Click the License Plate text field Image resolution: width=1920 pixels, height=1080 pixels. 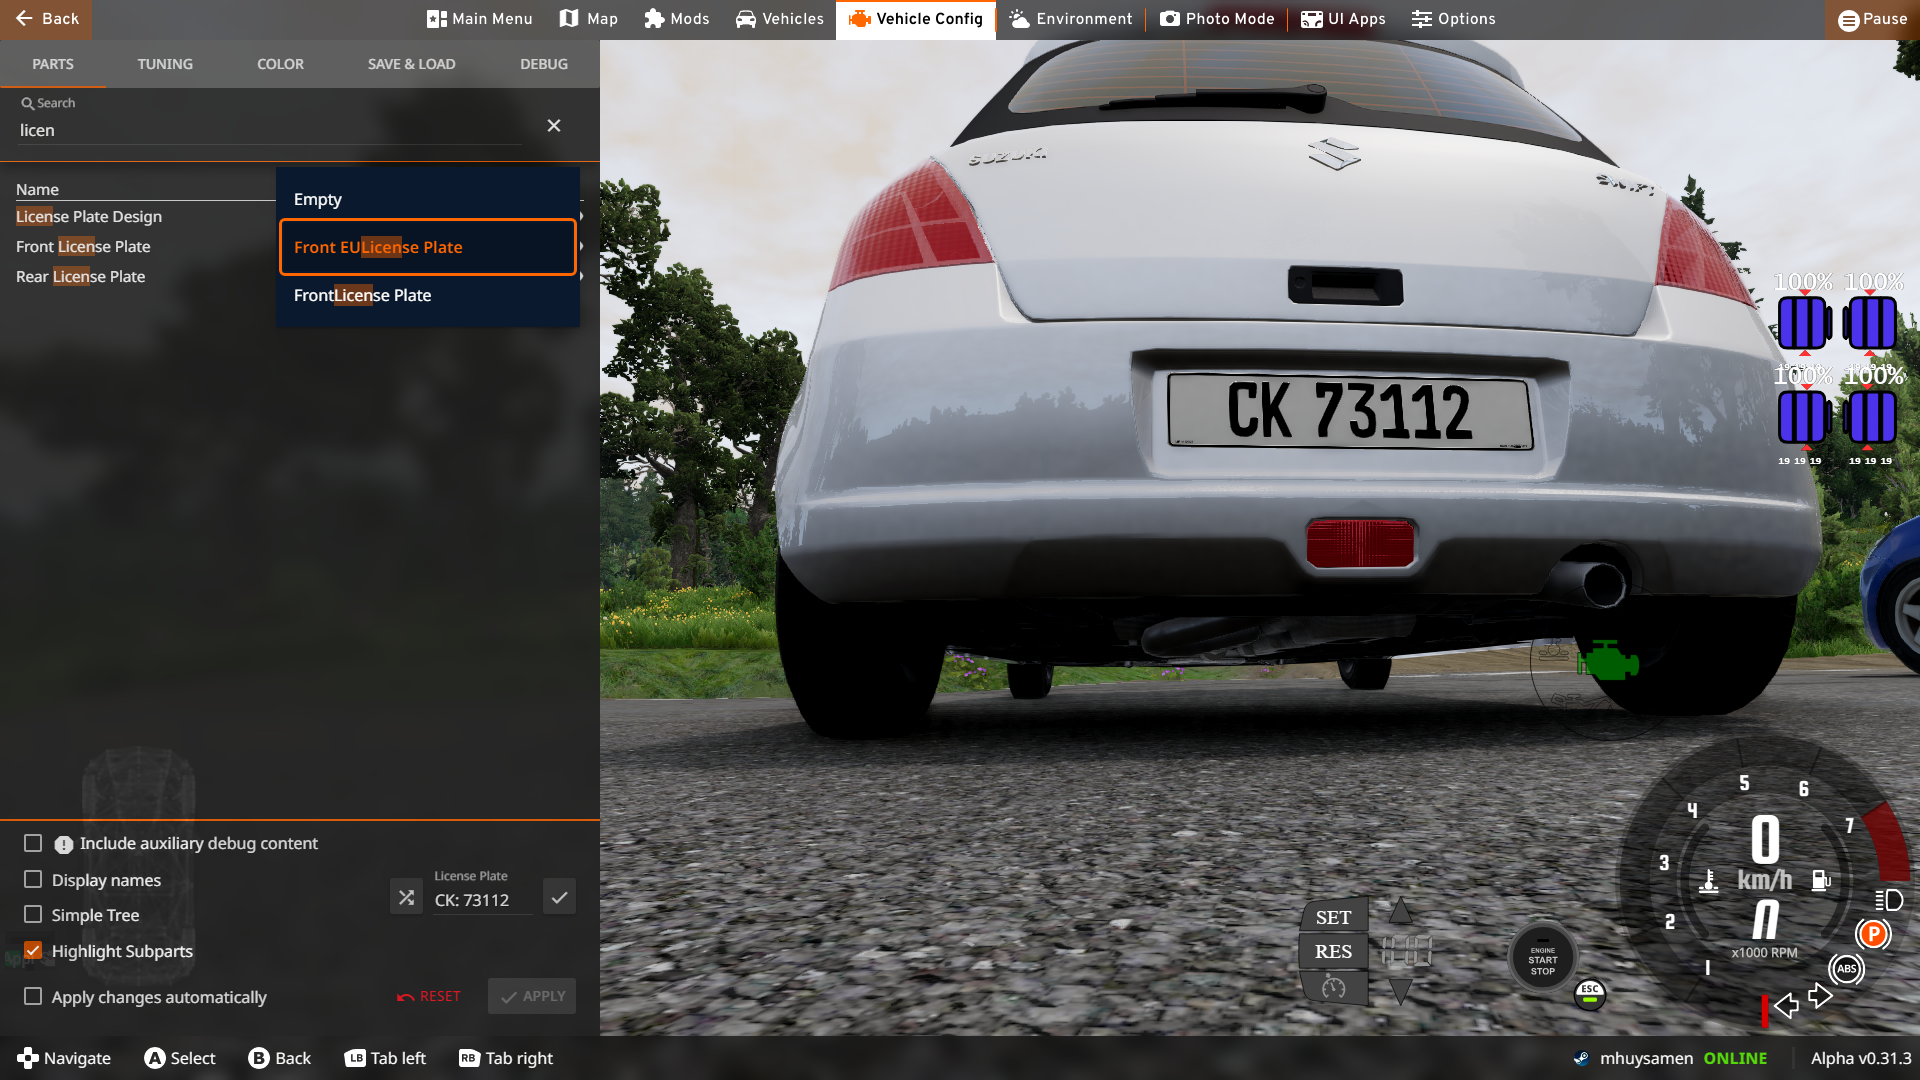point(483,900)
